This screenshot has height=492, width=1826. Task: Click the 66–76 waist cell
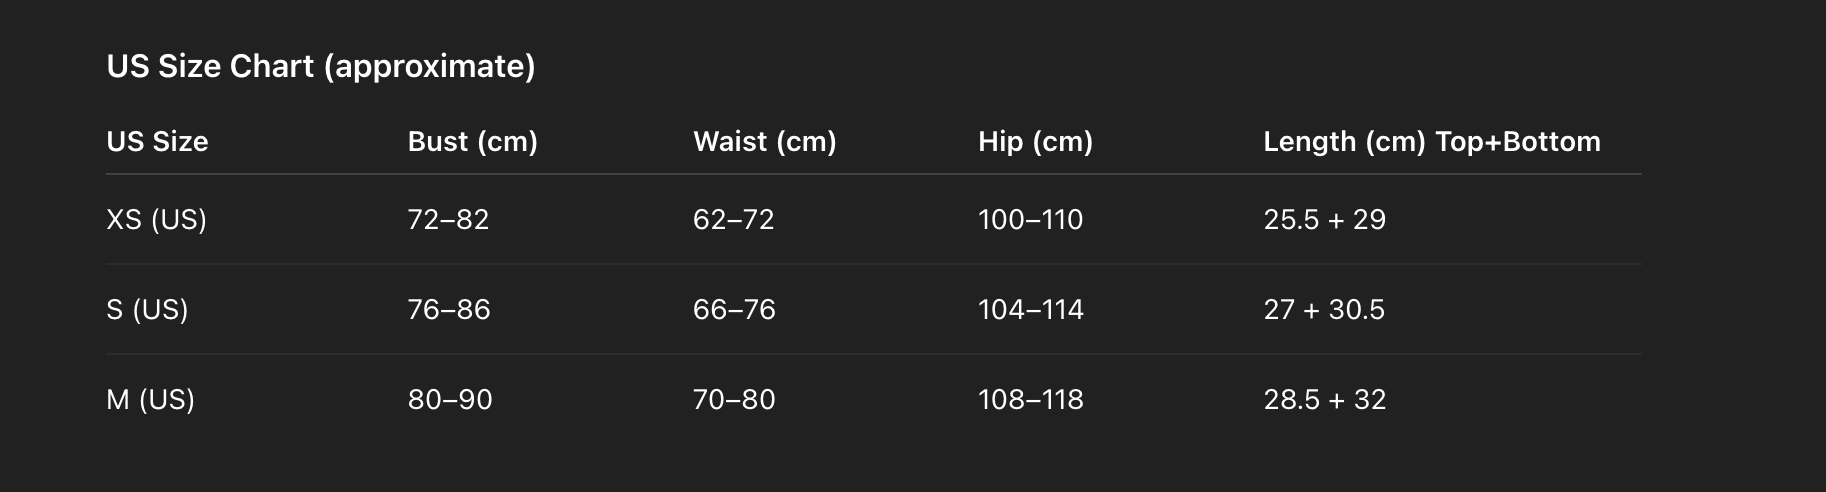coord(734,310)
